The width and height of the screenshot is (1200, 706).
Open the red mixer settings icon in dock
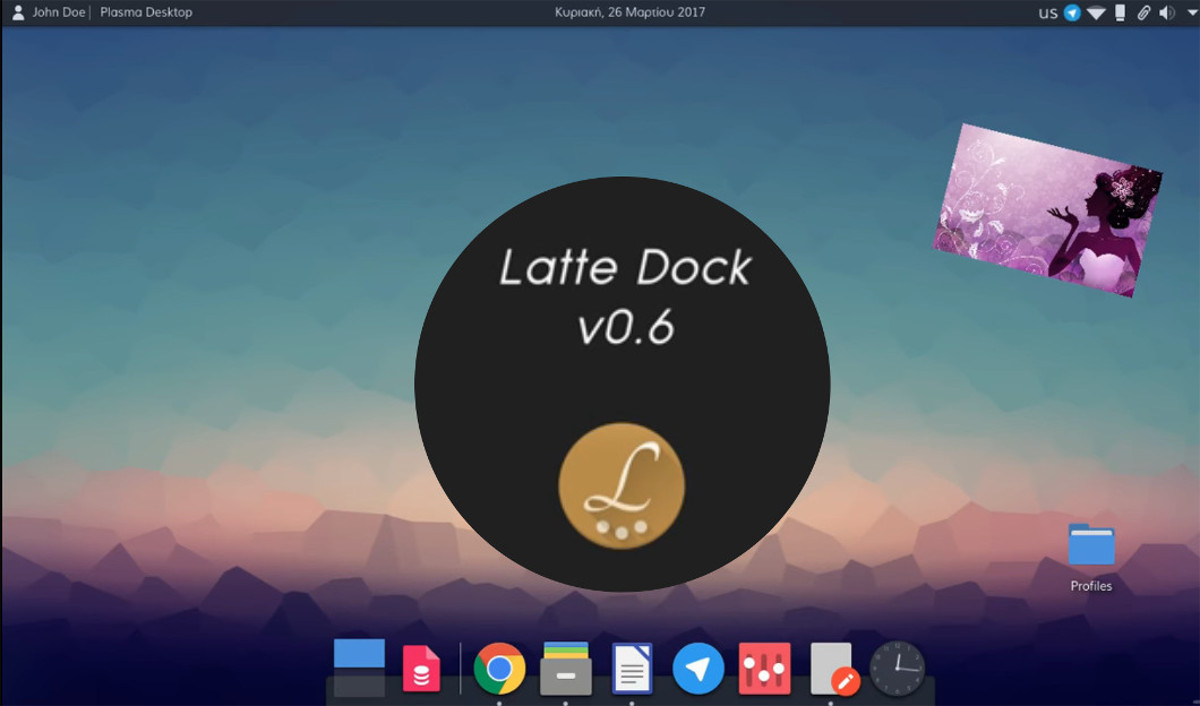(x=764, y=669)
